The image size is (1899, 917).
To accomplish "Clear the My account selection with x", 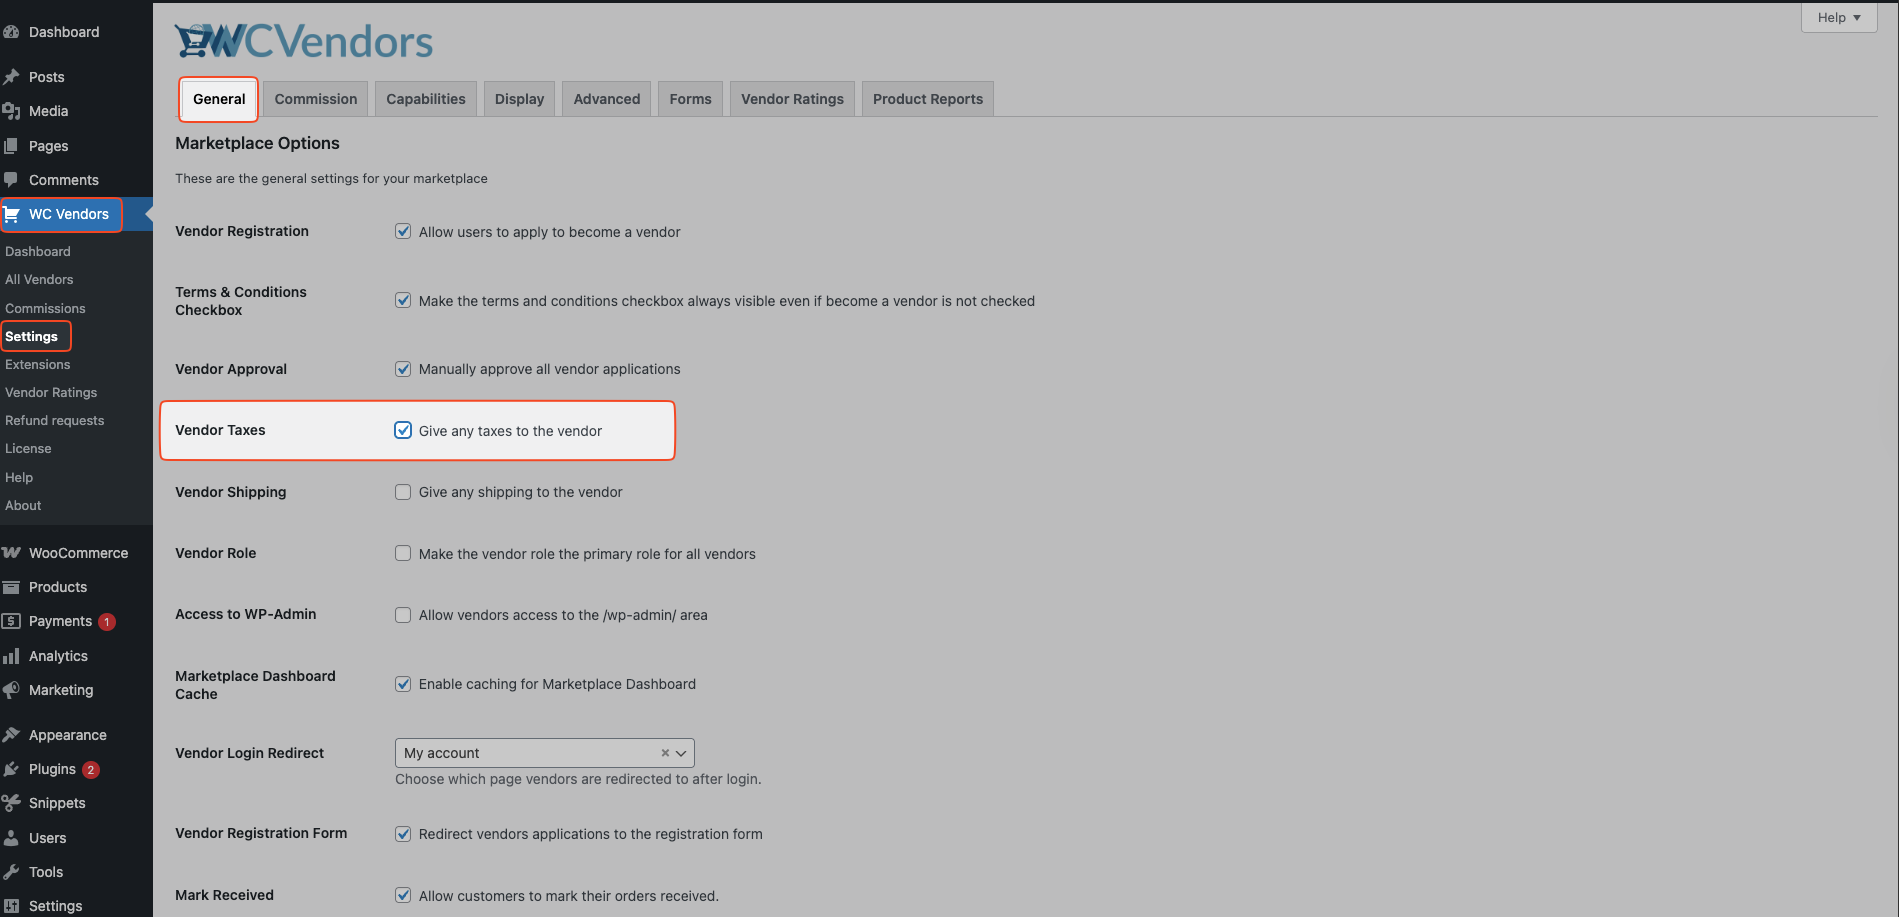I will click(x=665, y=753).
